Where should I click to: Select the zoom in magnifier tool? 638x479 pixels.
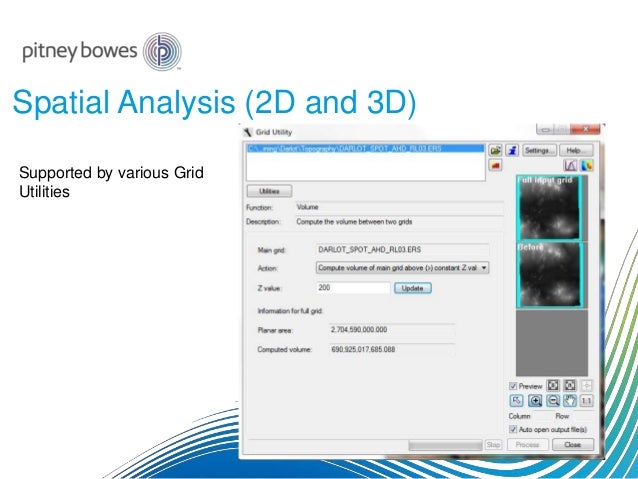pos(535,400)
